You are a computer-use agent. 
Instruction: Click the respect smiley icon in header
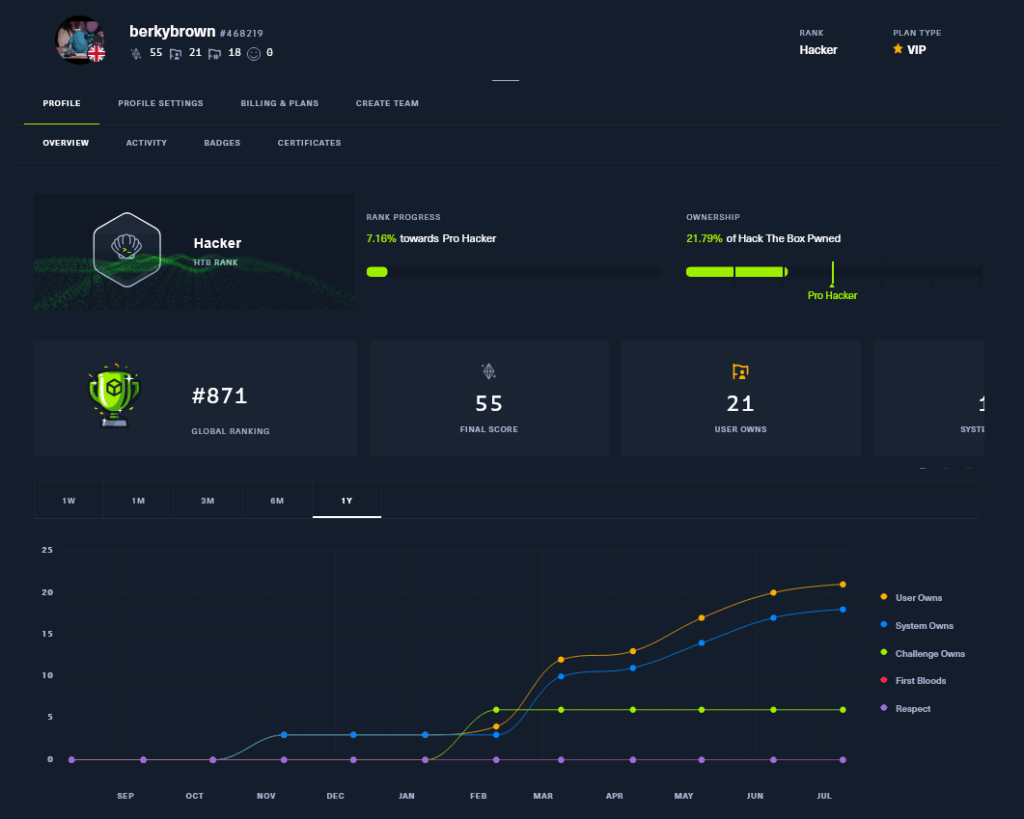tap(254, 54)
